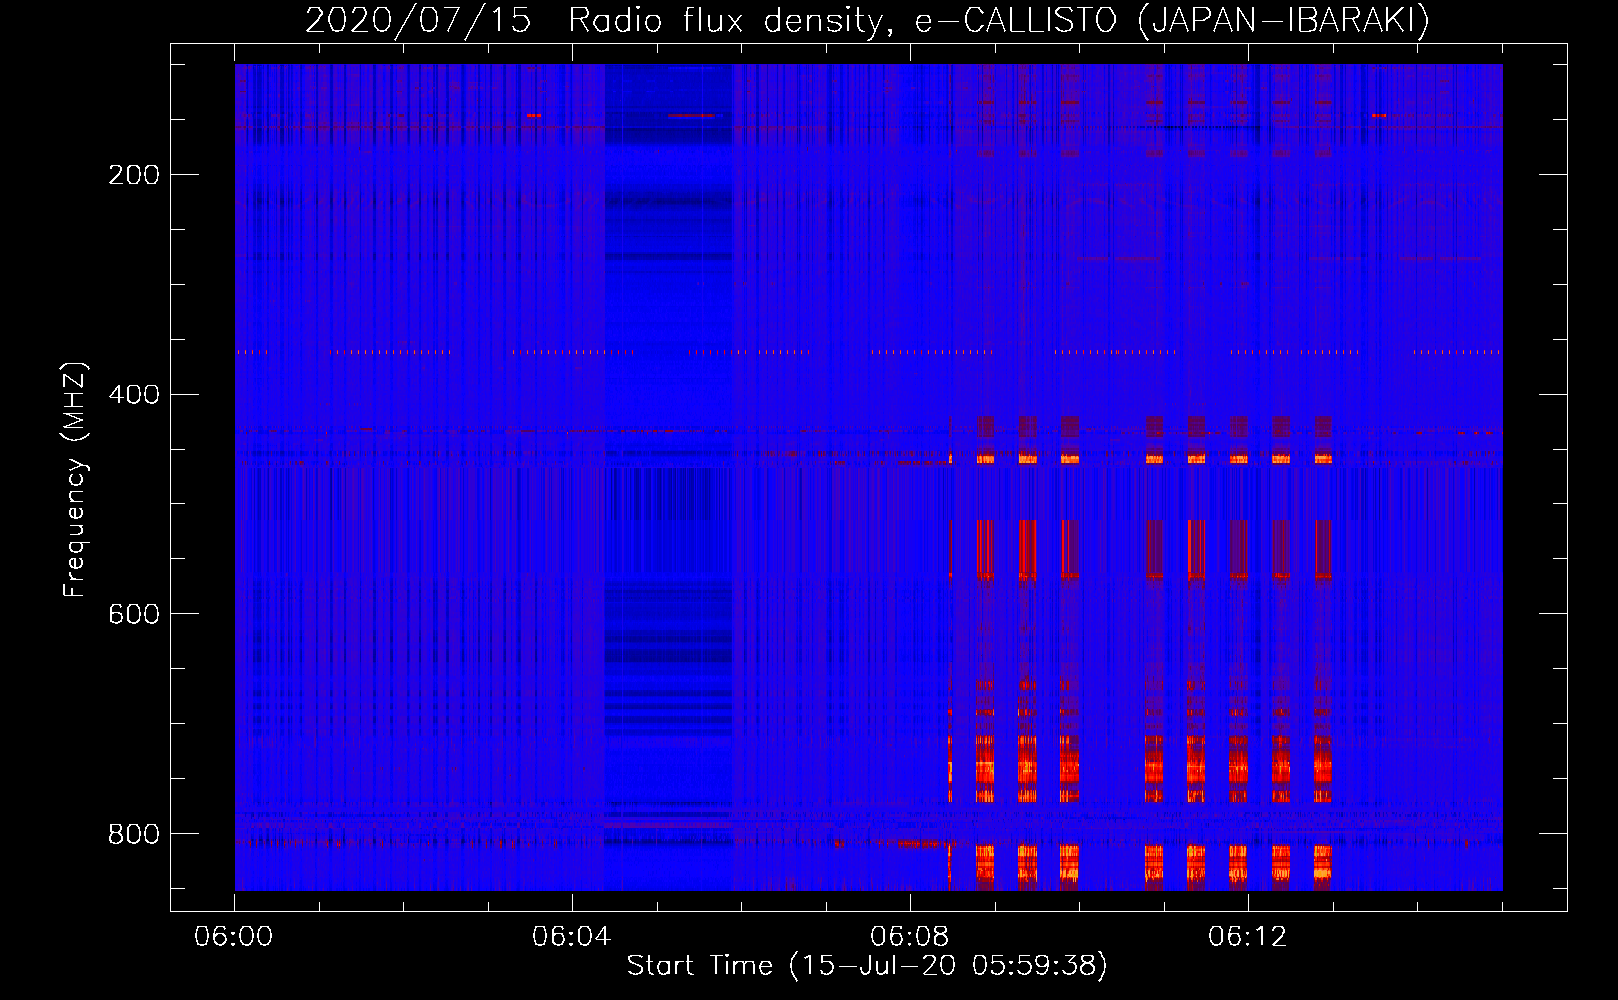This screenshot has width=1618, height=1000.
Task: Click the 400 frequency tick label
Action: click(x=133, y=395)
